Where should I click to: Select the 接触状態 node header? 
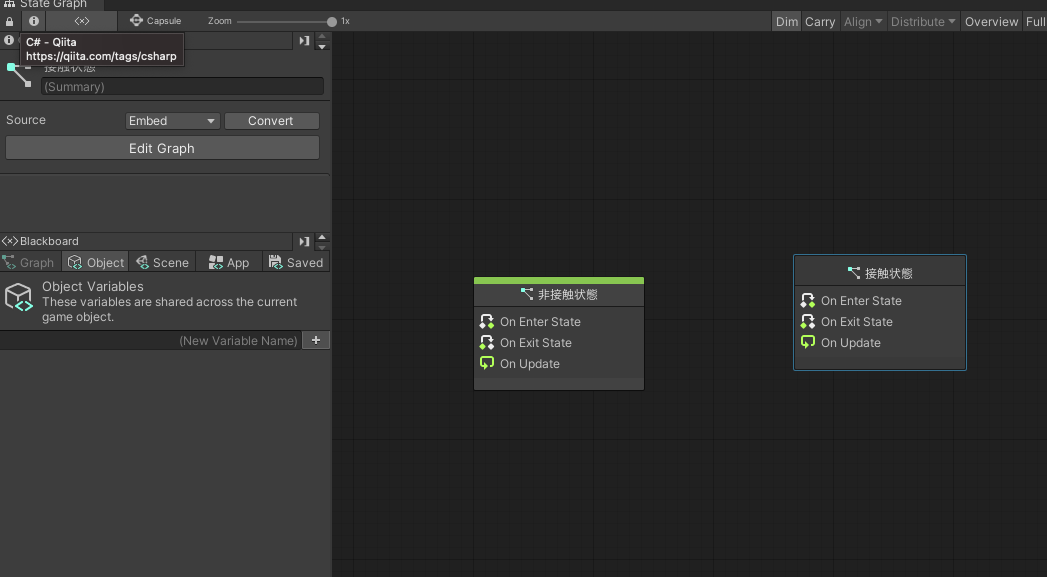pos(880,272)
